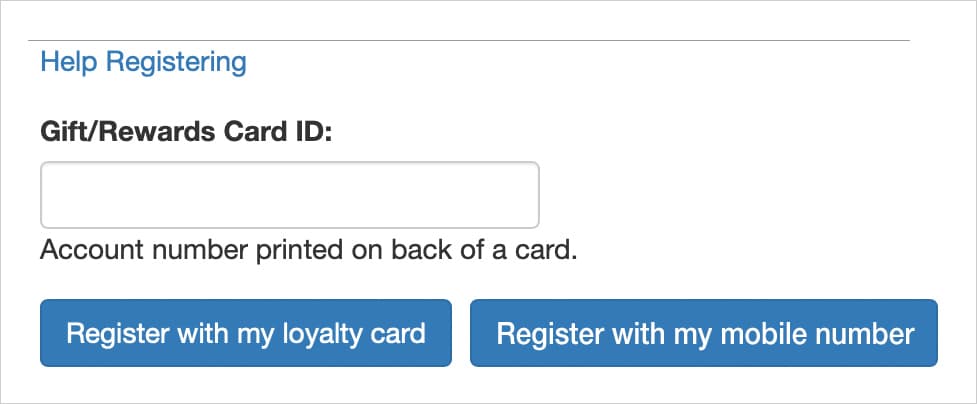Choose the loyalty card registration button

[x=245, y=333]
